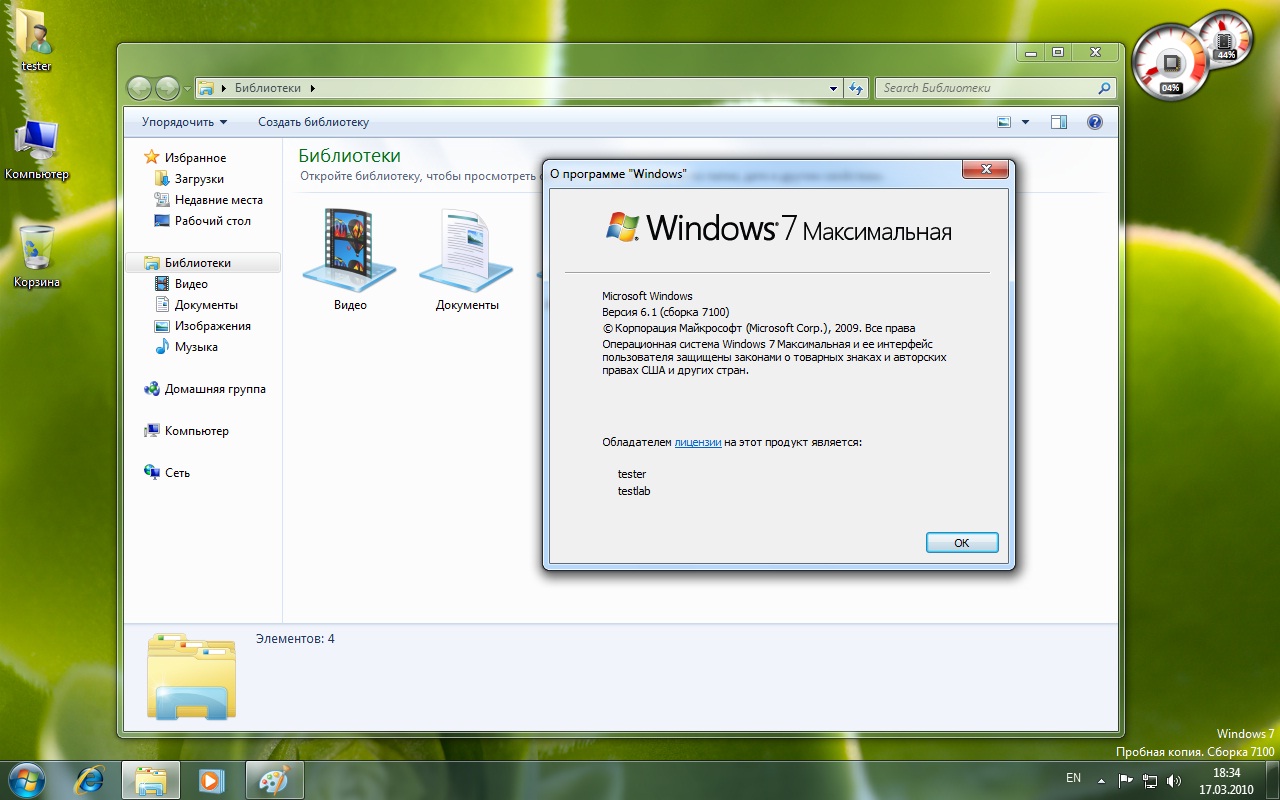The image size is (1280, 800).
Task: Click the Forward arrow in Explorer
Action: (167, 88)
